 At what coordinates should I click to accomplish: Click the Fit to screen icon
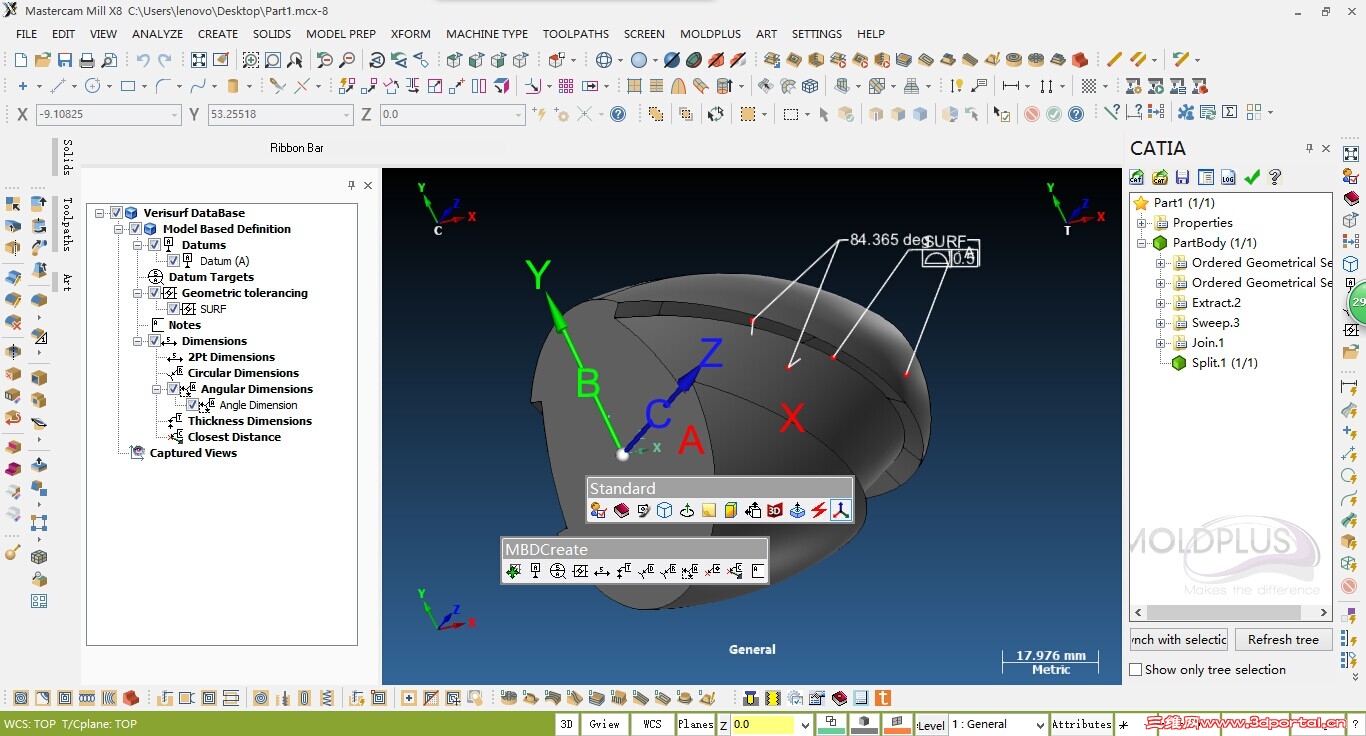point(199,60)
